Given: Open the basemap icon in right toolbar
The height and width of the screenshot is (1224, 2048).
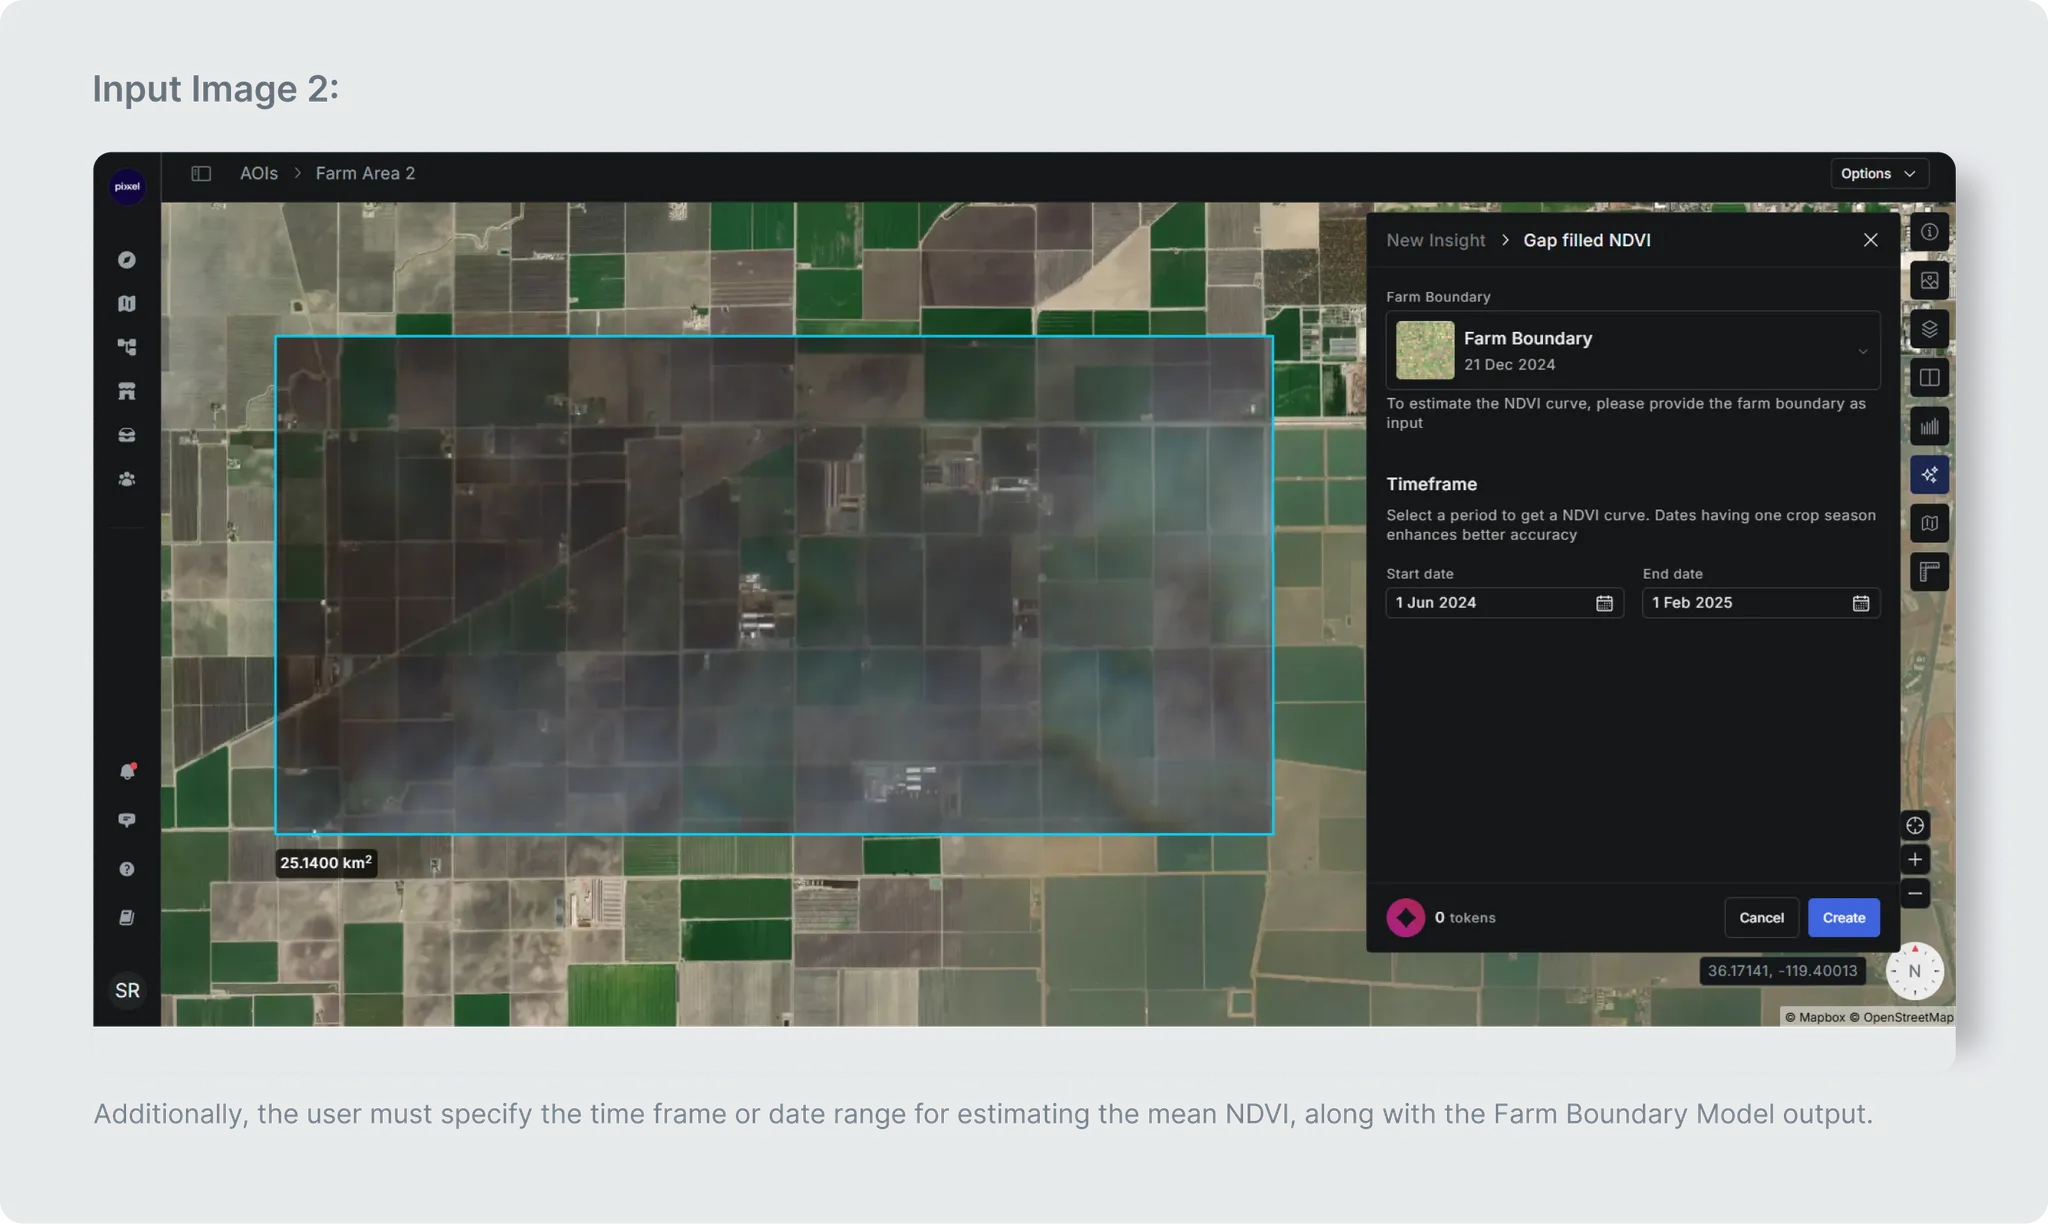Looking at the screenshot, I should coord(1929,523).
